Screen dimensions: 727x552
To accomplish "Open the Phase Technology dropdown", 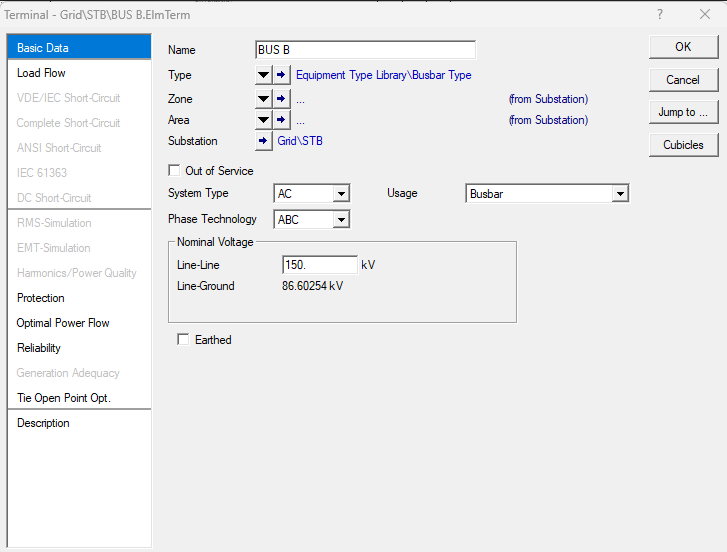I will click(x=341, y=220).
